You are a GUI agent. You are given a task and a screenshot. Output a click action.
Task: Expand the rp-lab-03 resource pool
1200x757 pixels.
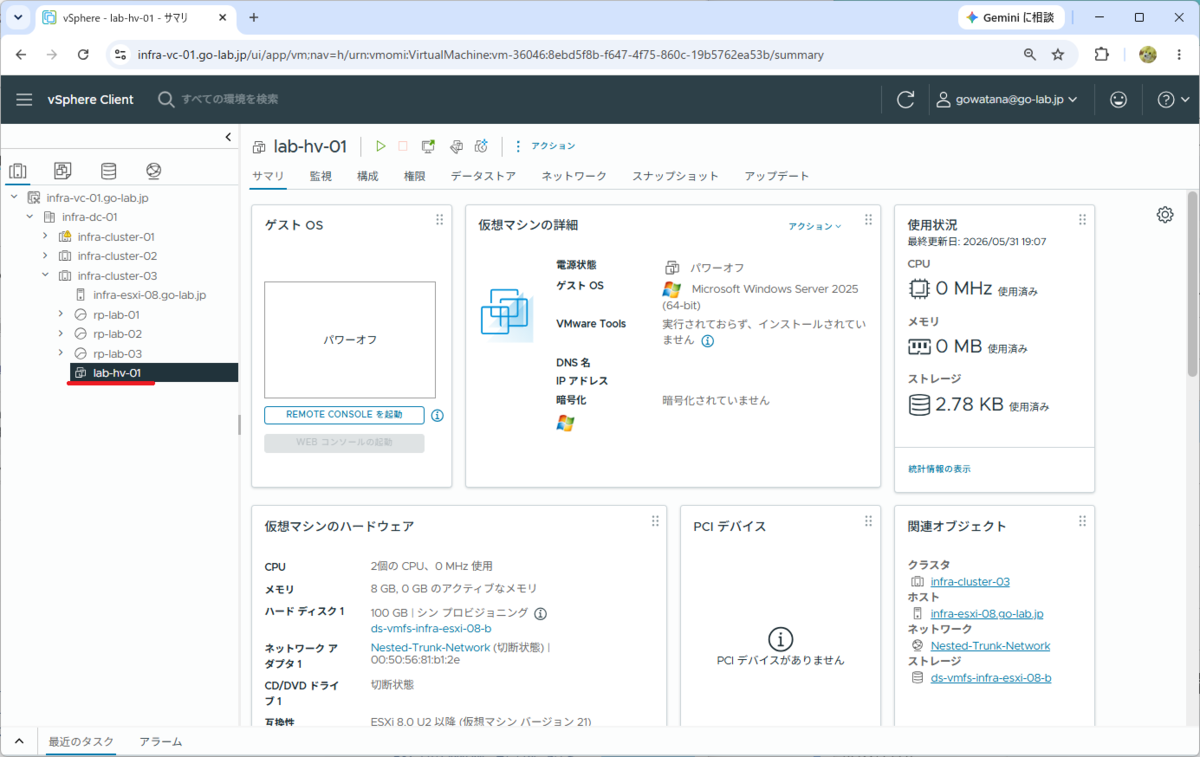[x=61, y=353]
